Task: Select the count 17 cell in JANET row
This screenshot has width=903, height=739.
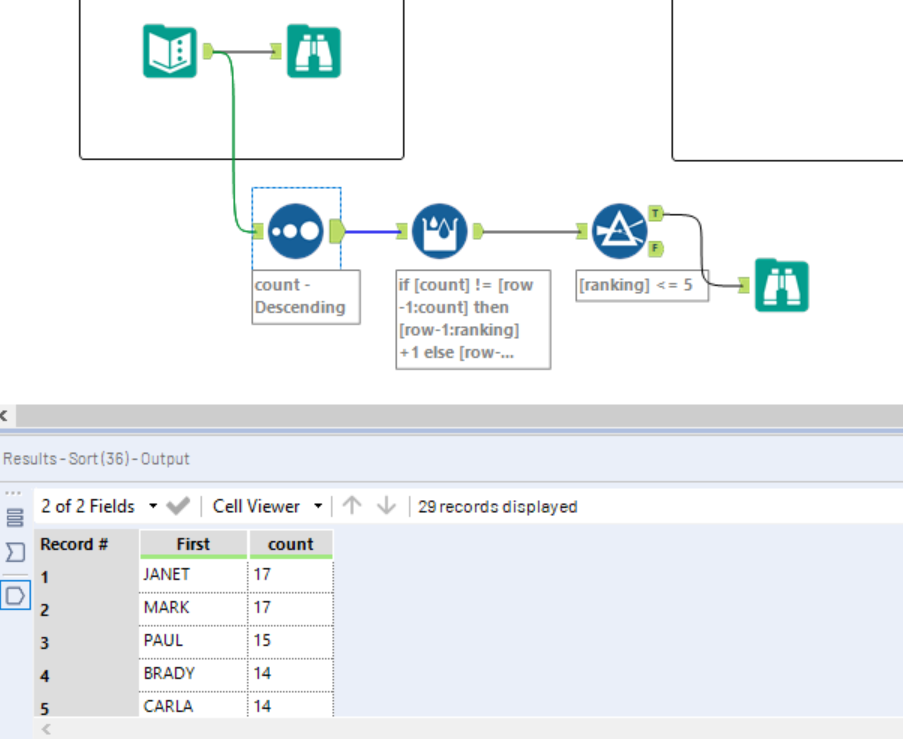Action: (x=291, y=575)
